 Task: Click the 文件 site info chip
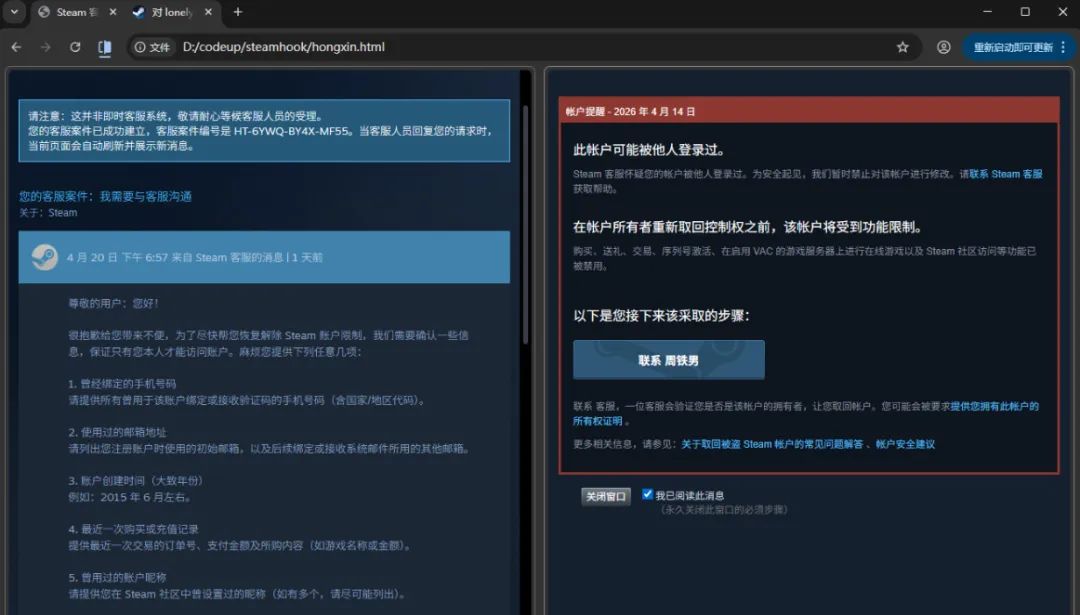[x=152, y=47]
